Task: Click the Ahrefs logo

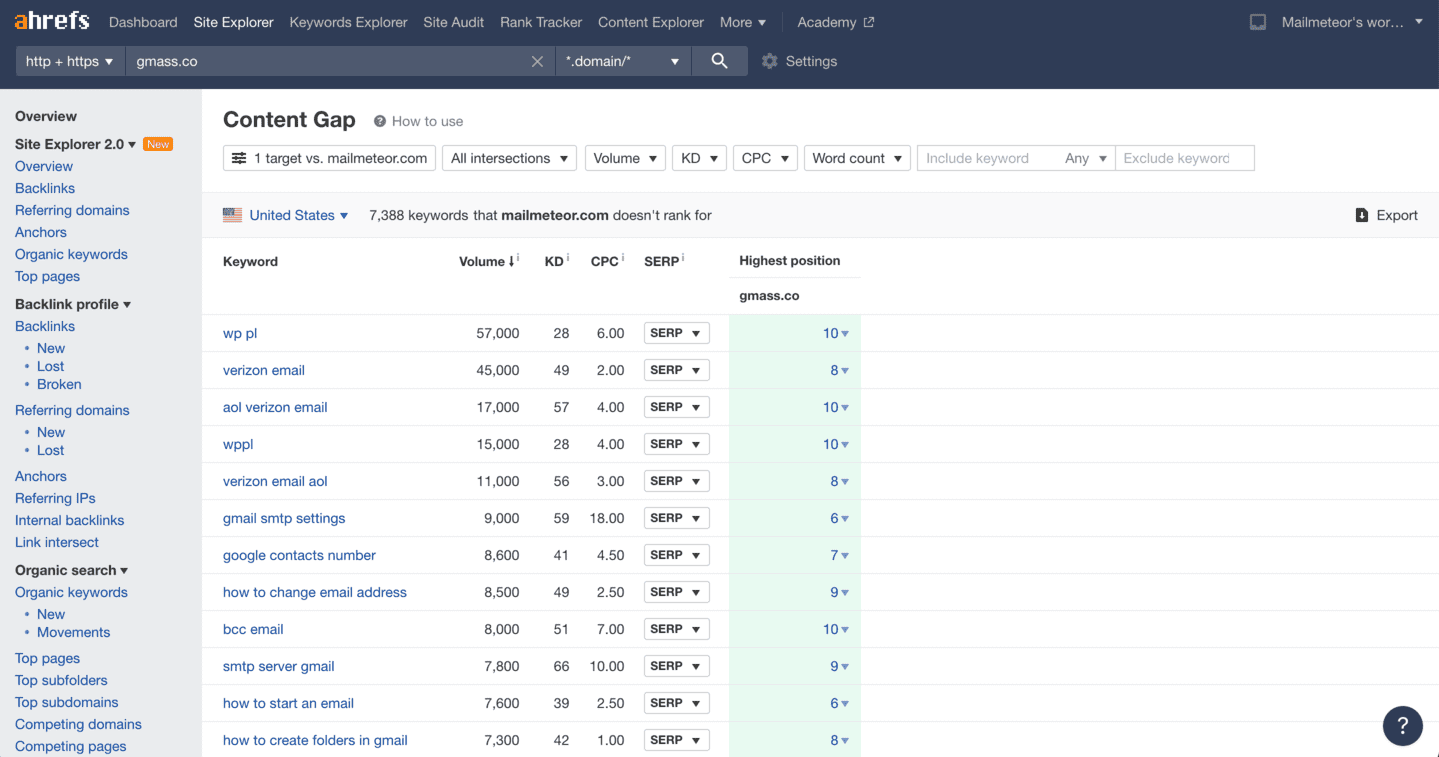Action: pyautogui.click(x=52, y=21)
